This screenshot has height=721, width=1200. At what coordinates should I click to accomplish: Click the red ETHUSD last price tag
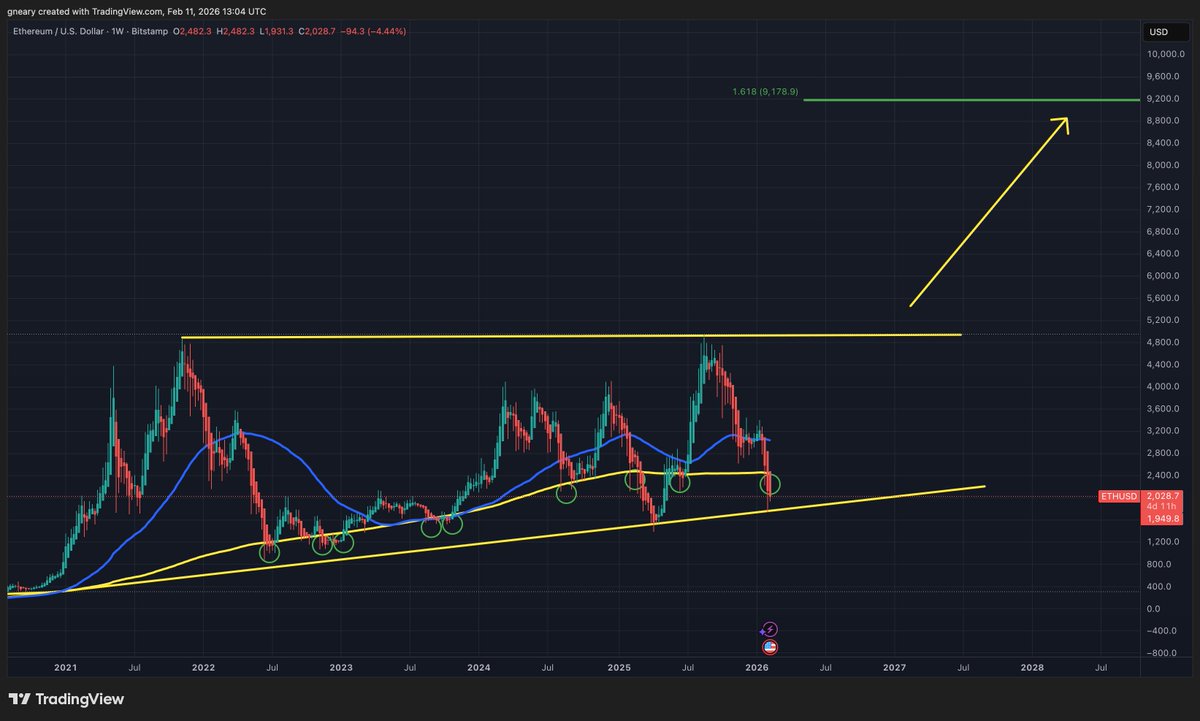tap(1117, 496)
